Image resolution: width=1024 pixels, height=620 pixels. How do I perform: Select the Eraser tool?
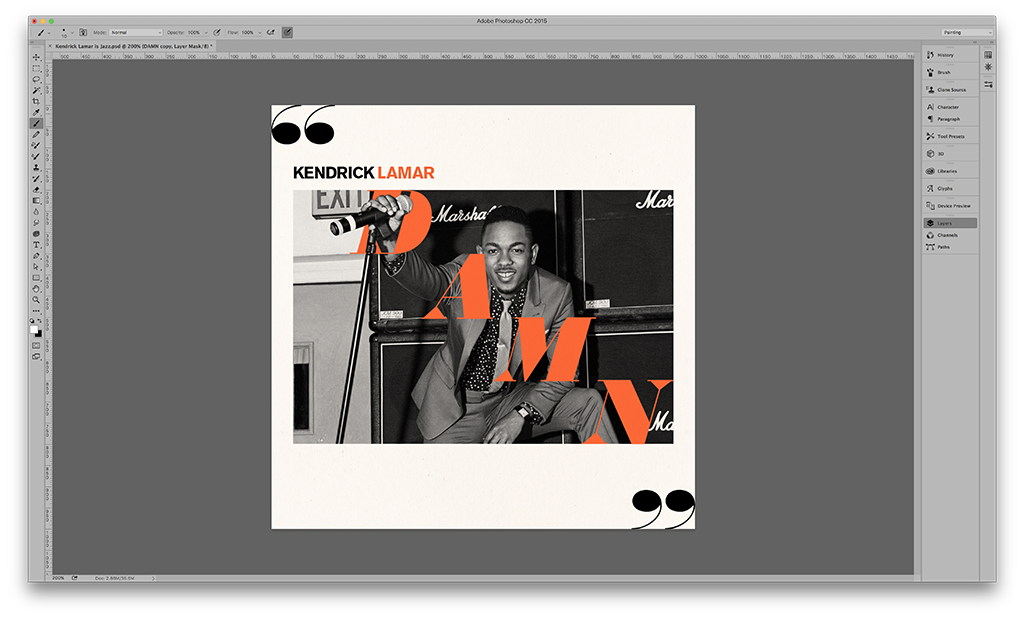click(37, 189)
